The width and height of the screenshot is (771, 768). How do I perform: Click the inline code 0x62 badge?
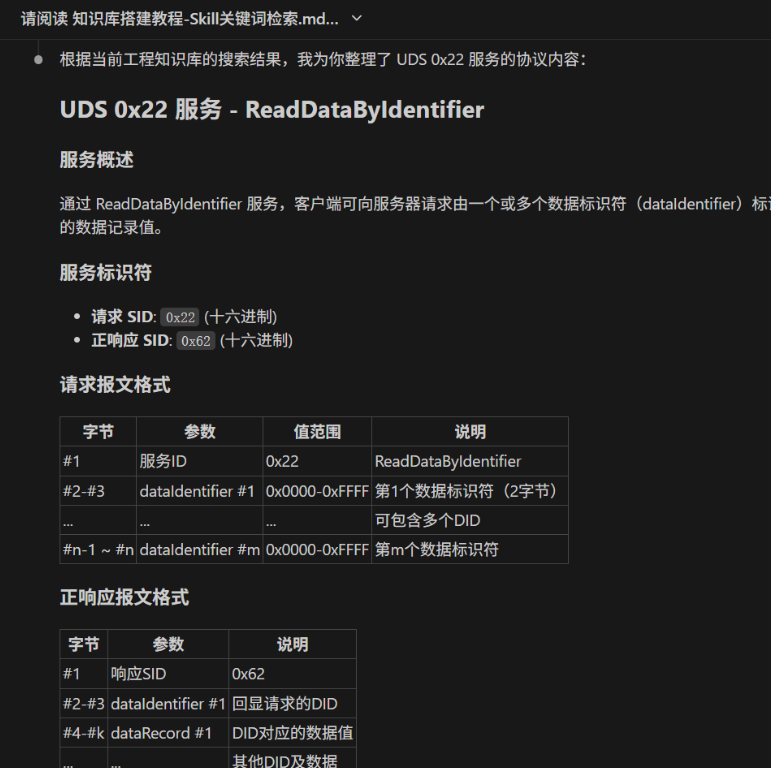196,341
